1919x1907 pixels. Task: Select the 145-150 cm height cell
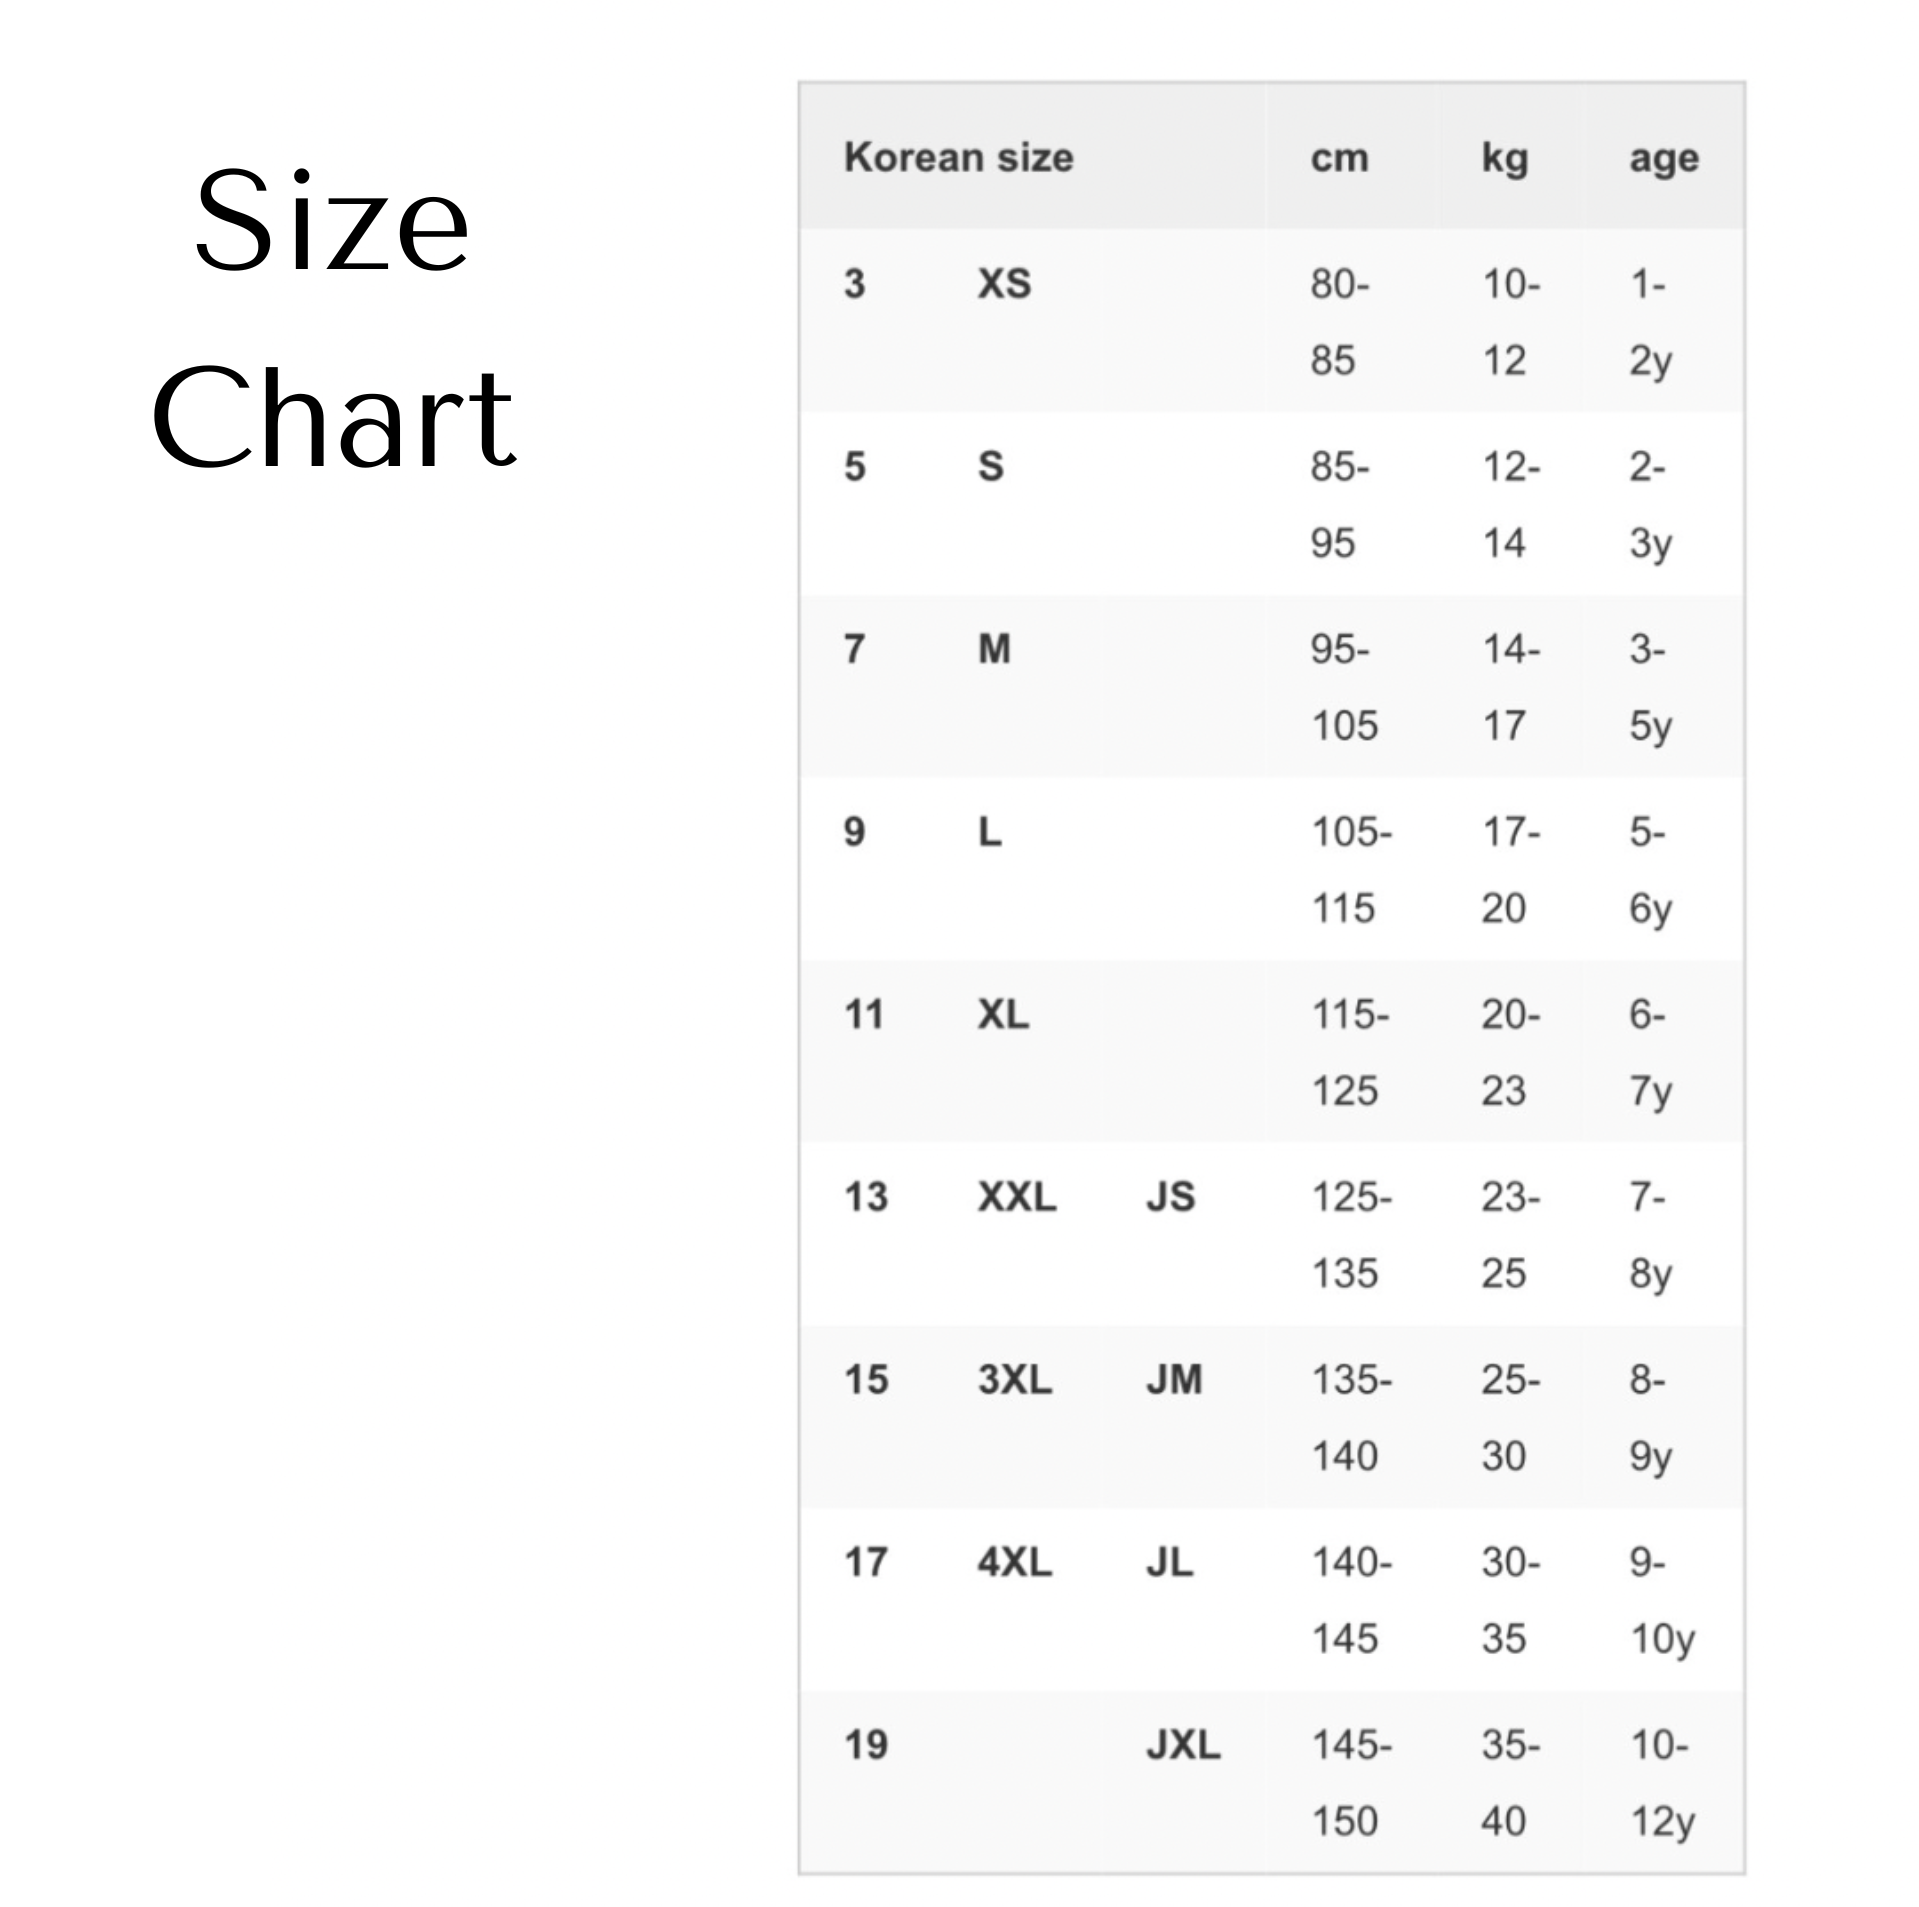pyautogui.click(x=1351, y=1783)
